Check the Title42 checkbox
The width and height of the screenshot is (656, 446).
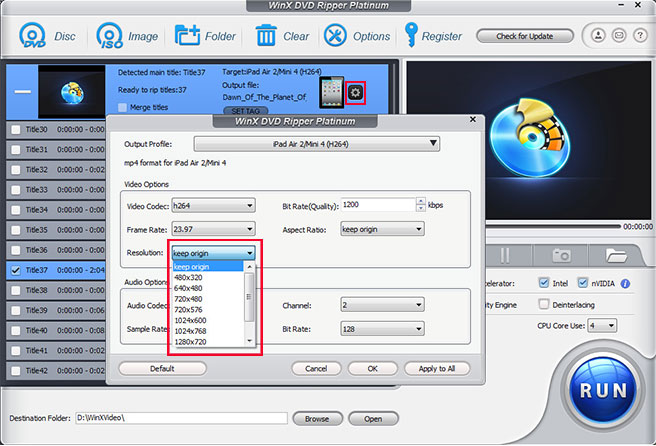(x=16, y=371)
